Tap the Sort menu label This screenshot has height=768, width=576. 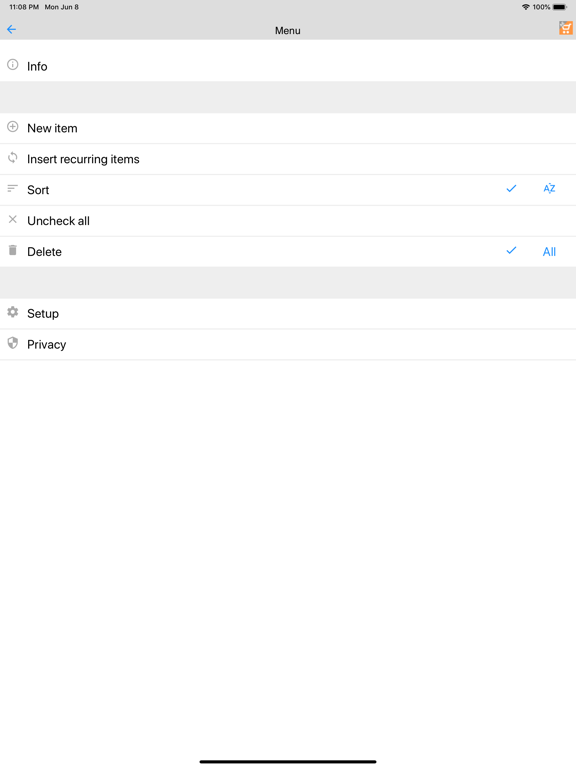38,190
